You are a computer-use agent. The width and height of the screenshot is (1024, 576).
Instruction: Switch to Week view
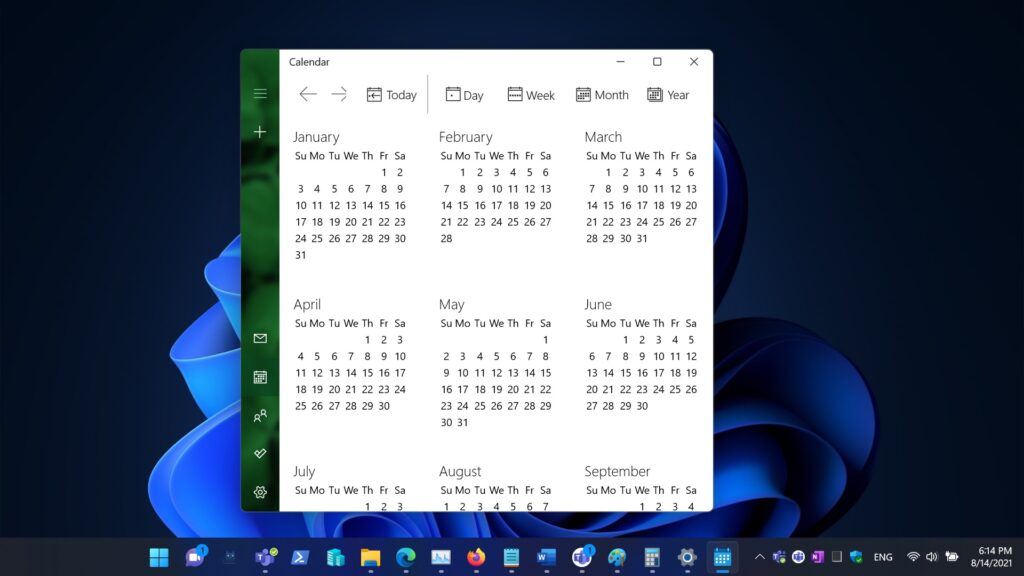click(530, 95)
